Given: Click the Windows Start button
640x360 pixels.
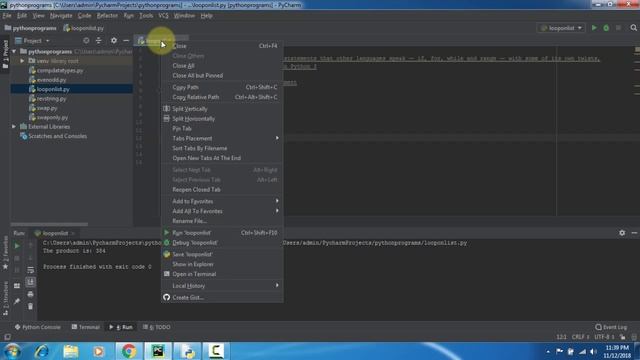Looking at the screenshot, I should point(12,351).
